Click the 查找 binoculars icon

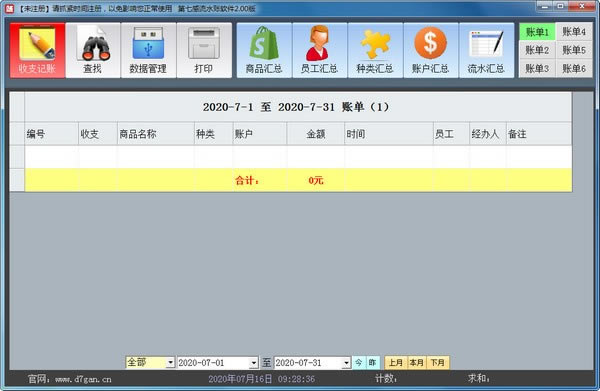(93, 44)
